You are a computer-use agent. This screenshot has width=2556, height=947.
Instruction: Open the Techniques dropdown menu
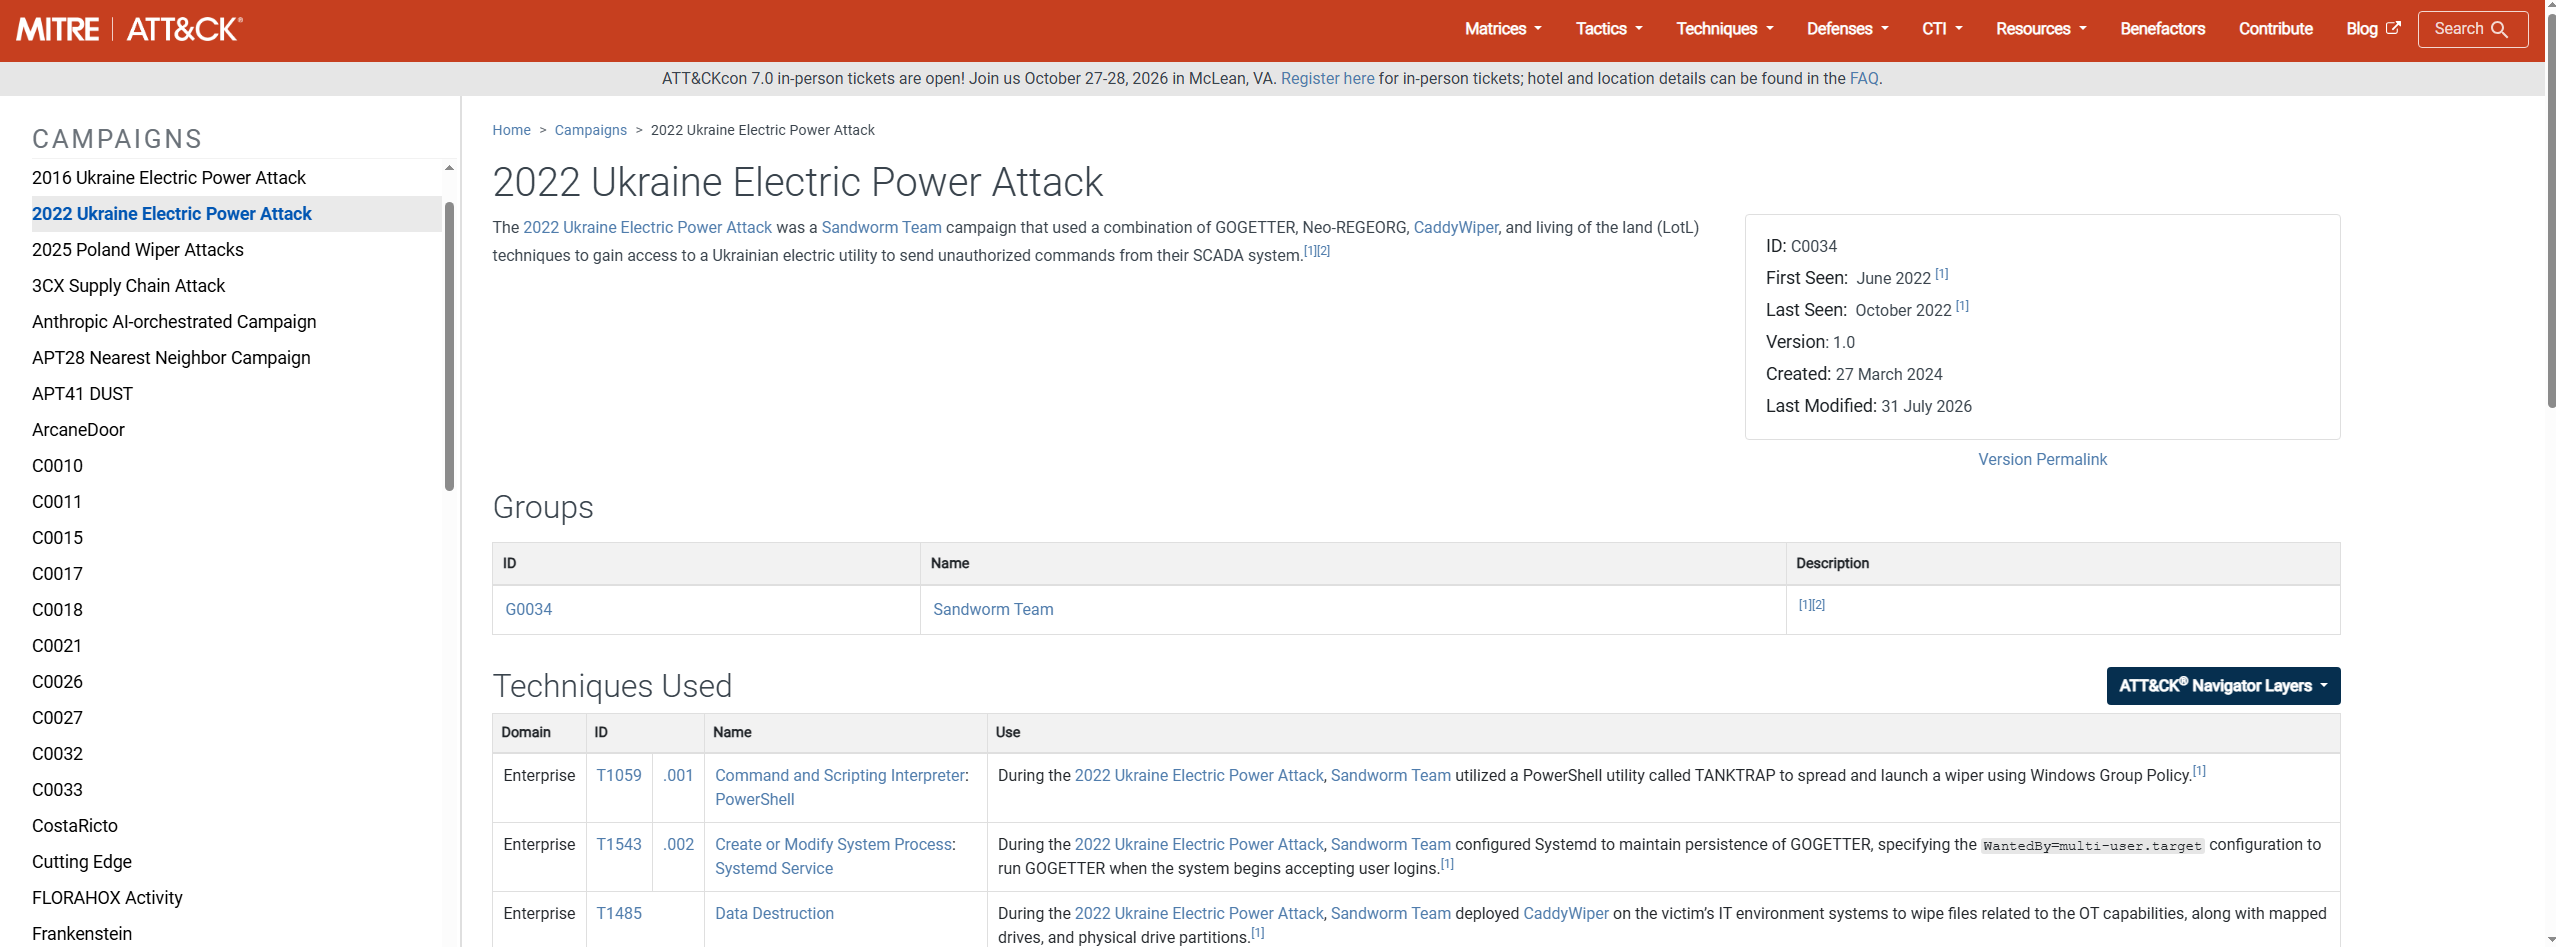click(1725, 29)
